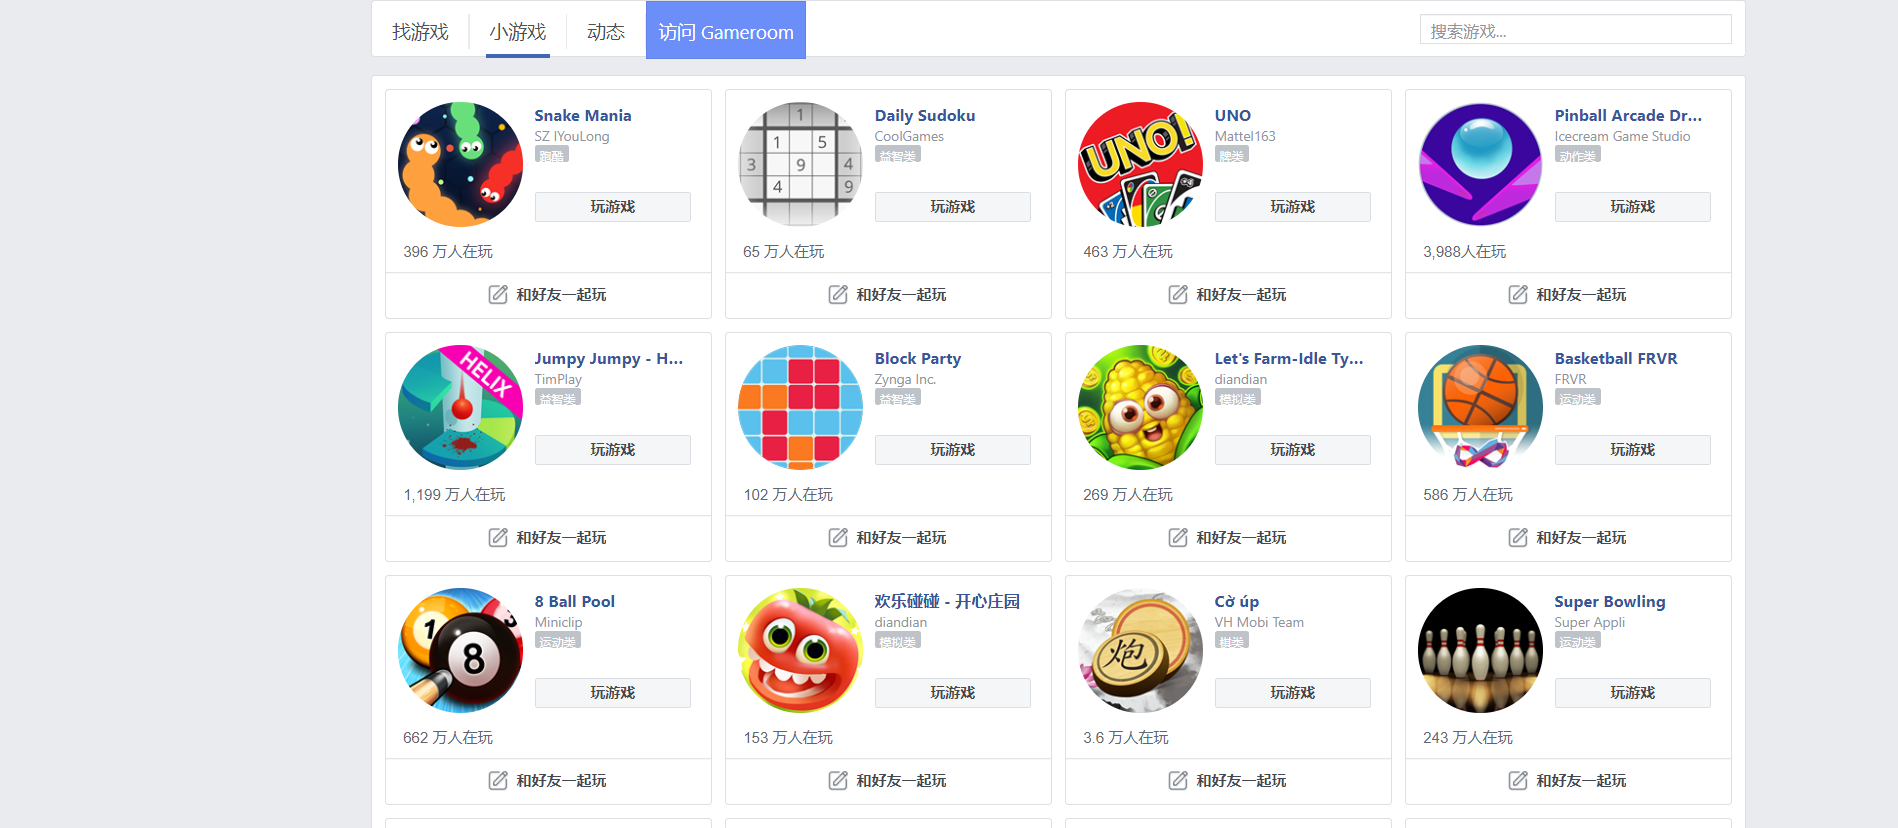Click the 搜索游戏 search field
The image size is (1898, 828).
(1575, 31)
